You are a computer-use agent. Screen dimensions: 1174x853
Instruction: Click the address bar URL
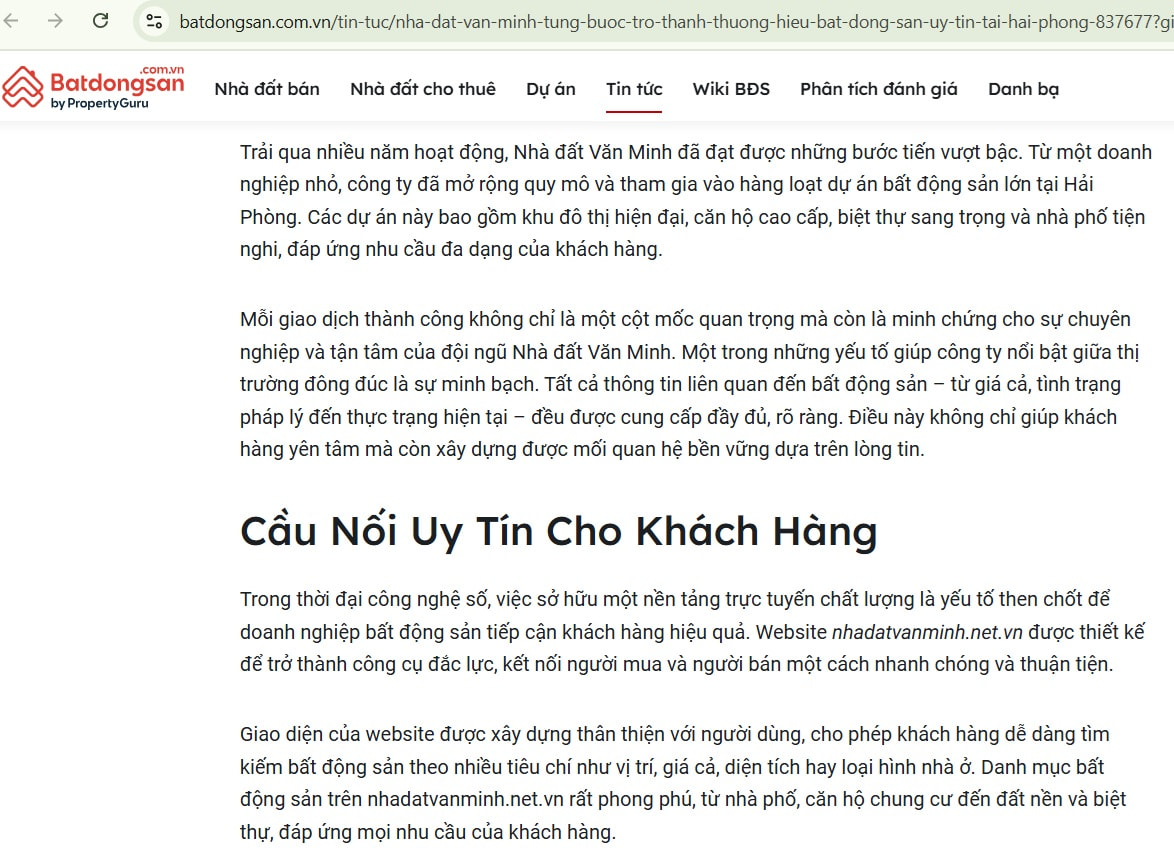coord(676,22)
